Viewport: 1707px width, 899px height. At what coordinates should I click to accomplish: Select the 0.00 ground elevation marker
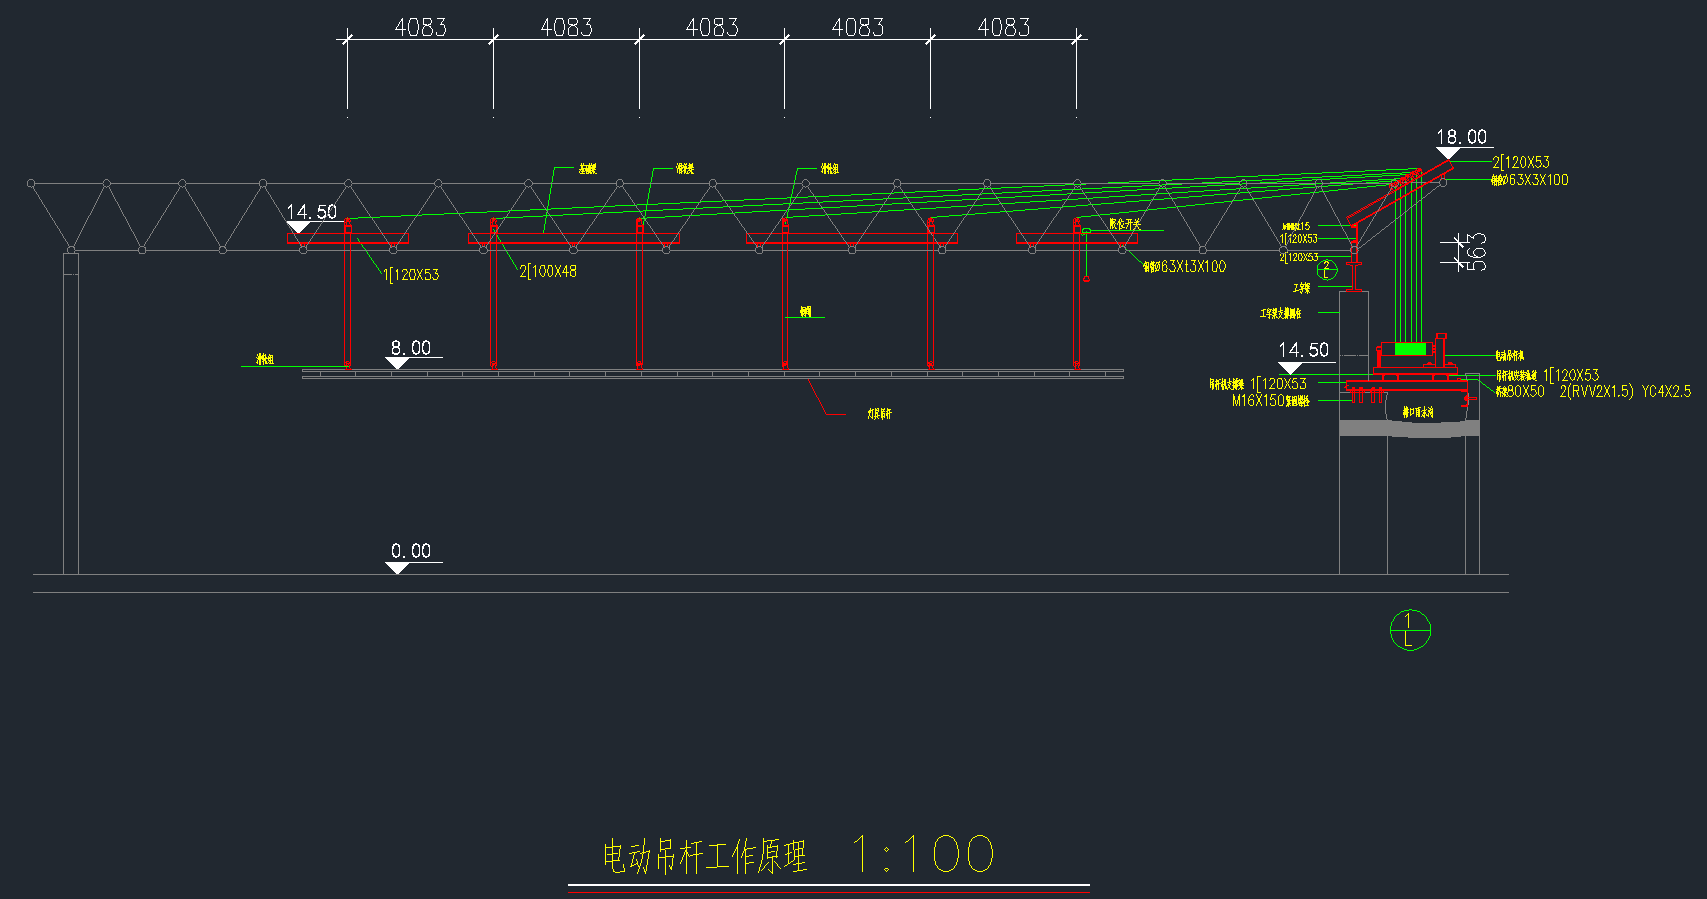pyautogui.click(x=397, y=567)
